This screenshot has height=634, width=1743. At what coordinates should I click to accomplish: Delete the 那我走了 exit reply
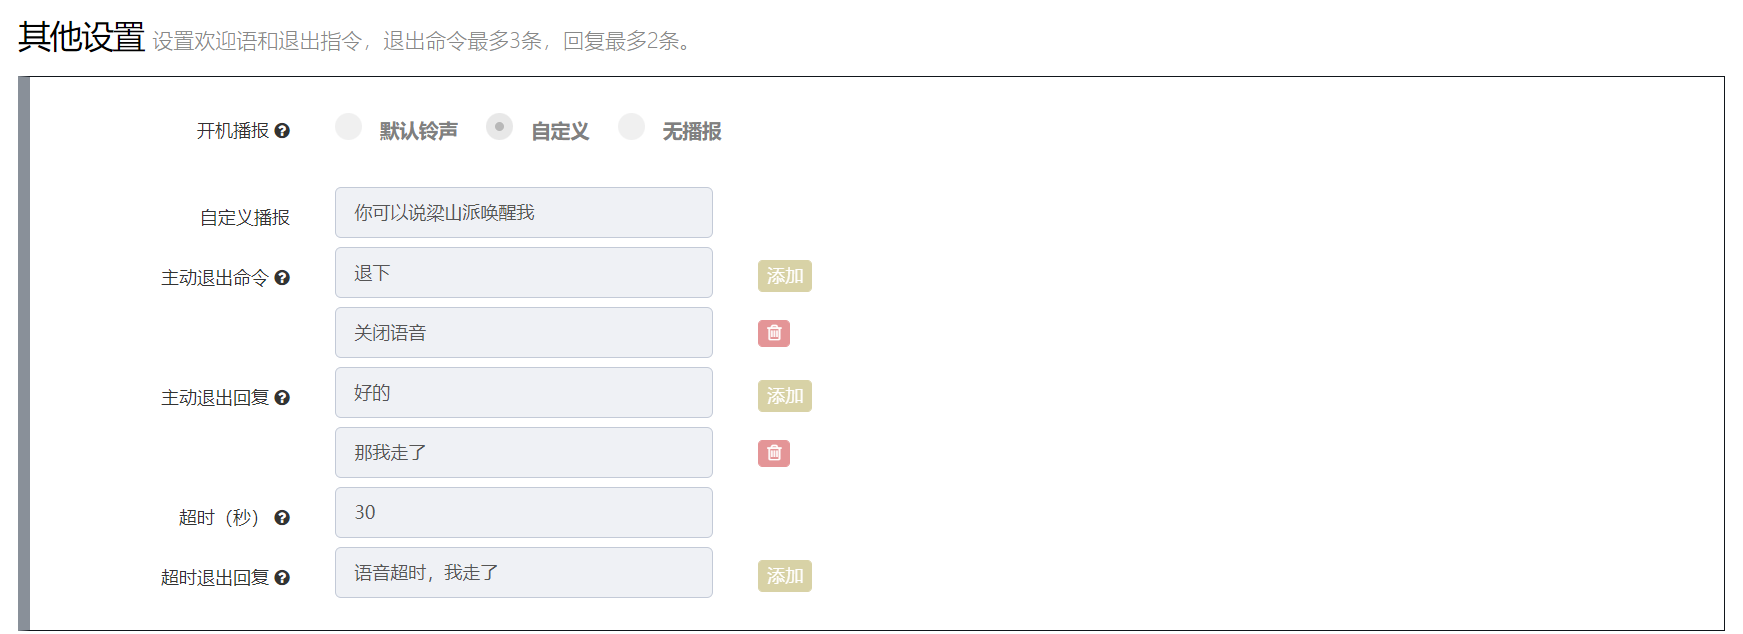point(774,453)
